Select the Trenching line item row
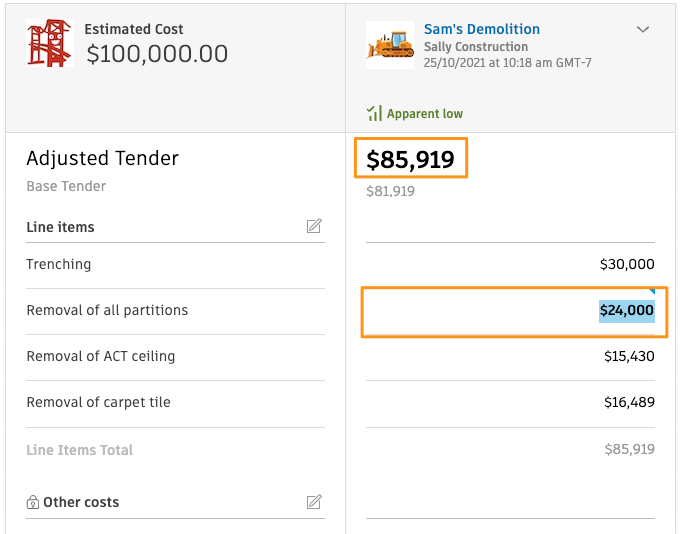The image size is (685, 534). (175, 265)
